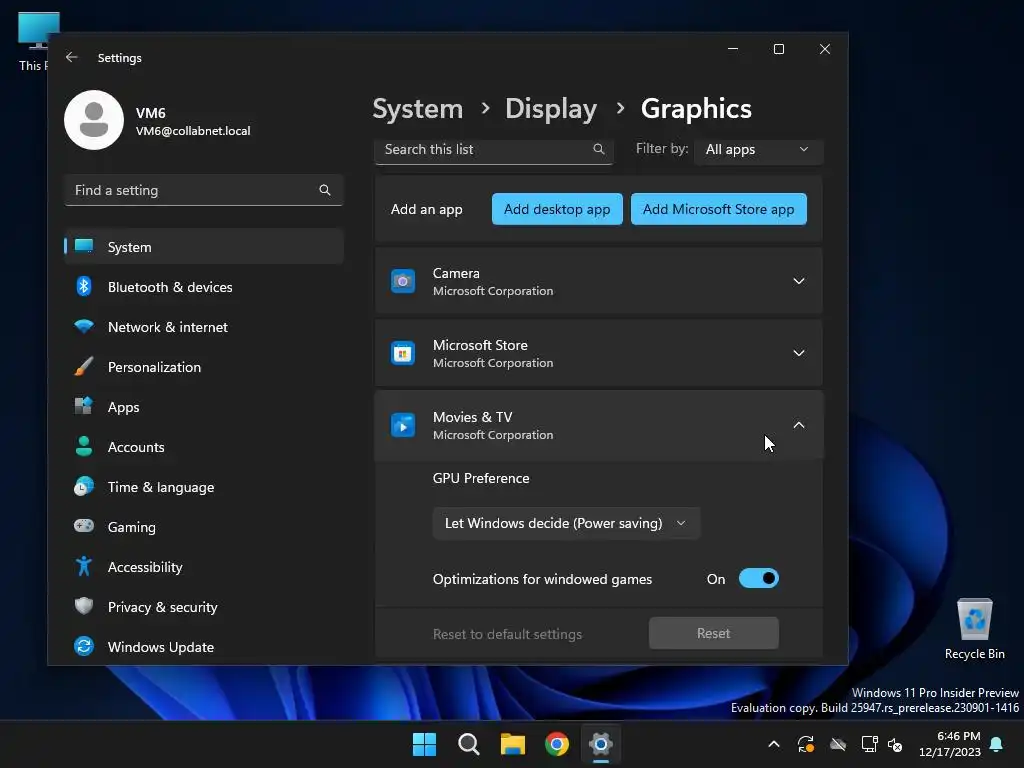Open Network & internet settings
This screenshot has height=768, width=1024.
[x=204, y=327]
